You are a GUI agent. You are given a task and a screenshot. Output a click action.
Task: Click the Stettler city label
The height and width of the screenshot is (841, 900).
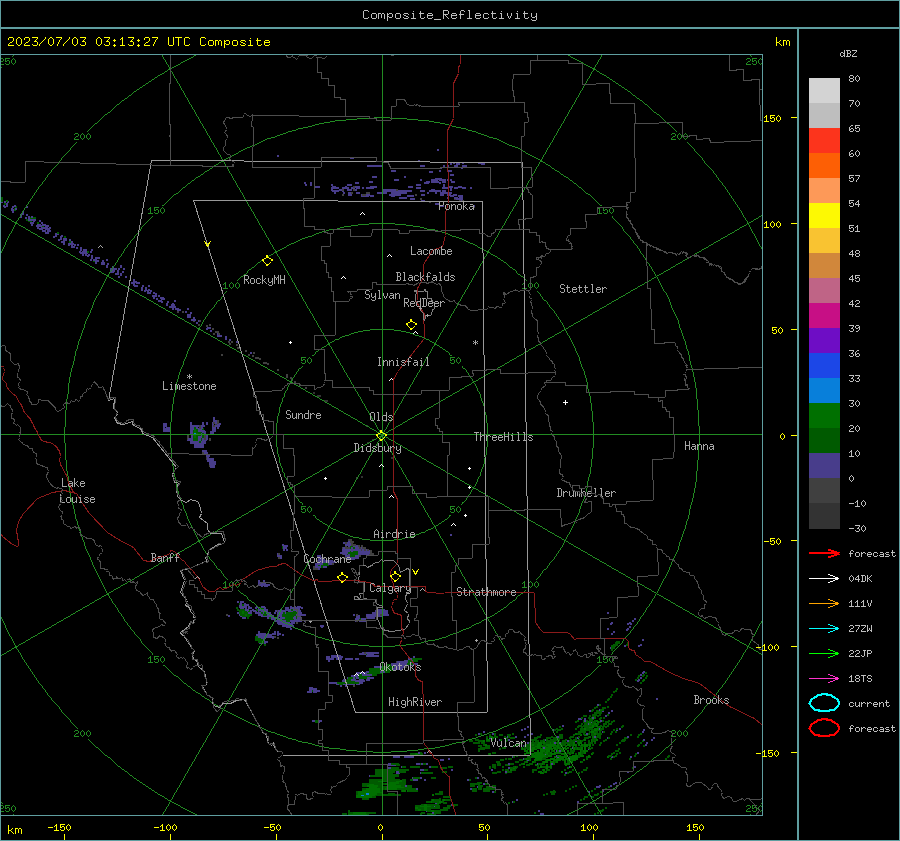pos(583,289)
